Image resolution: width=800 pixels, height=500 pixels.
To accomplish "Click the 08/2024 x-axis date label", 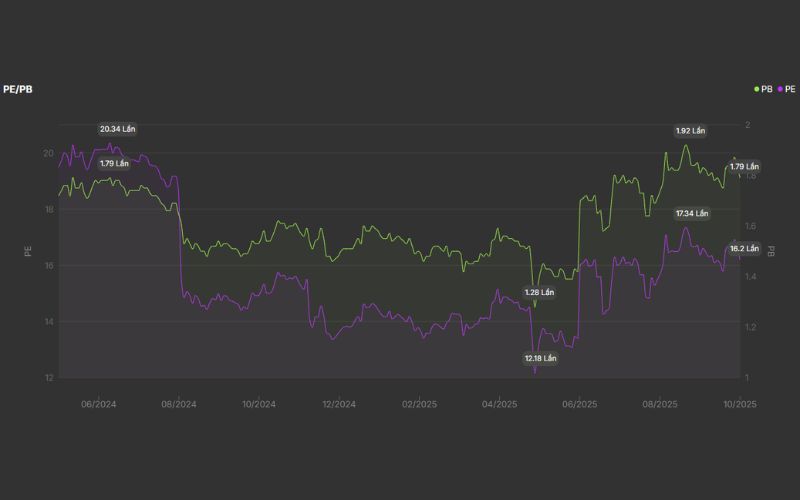I will (179, 404).
